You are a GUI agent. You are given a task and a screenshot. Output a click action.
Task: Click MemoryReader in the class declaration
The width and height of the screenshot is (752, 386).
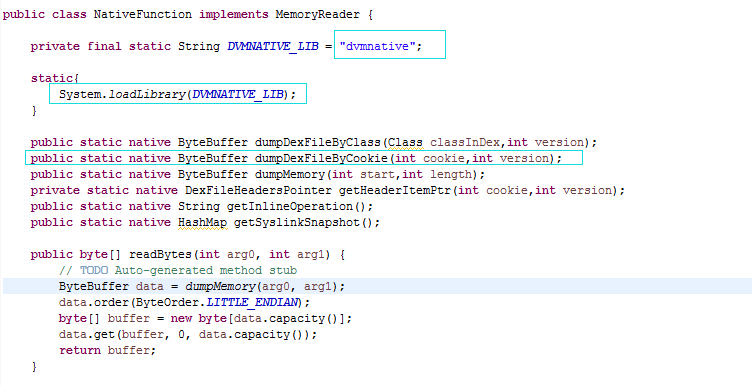pos(317,14)
